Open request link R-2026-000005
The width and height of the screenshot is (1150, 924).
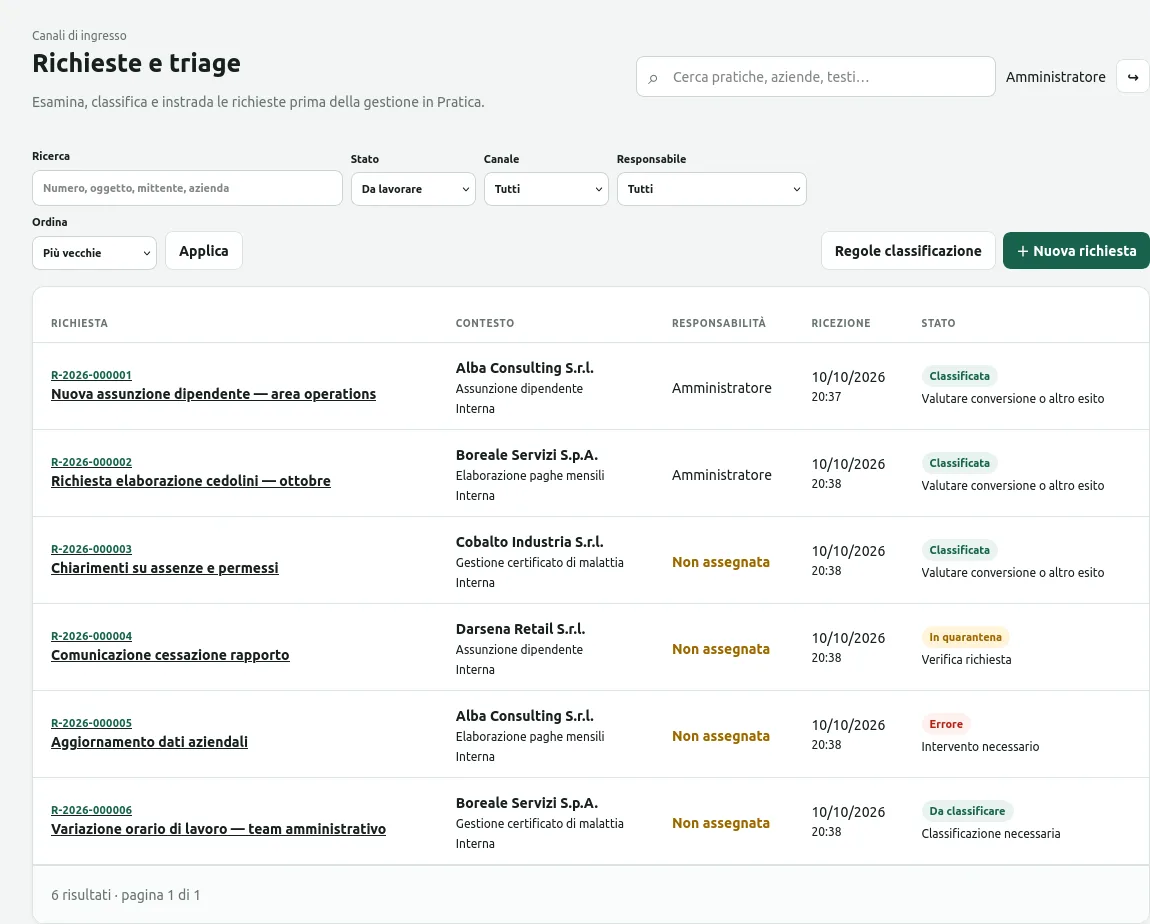click(x=92, y=724)
